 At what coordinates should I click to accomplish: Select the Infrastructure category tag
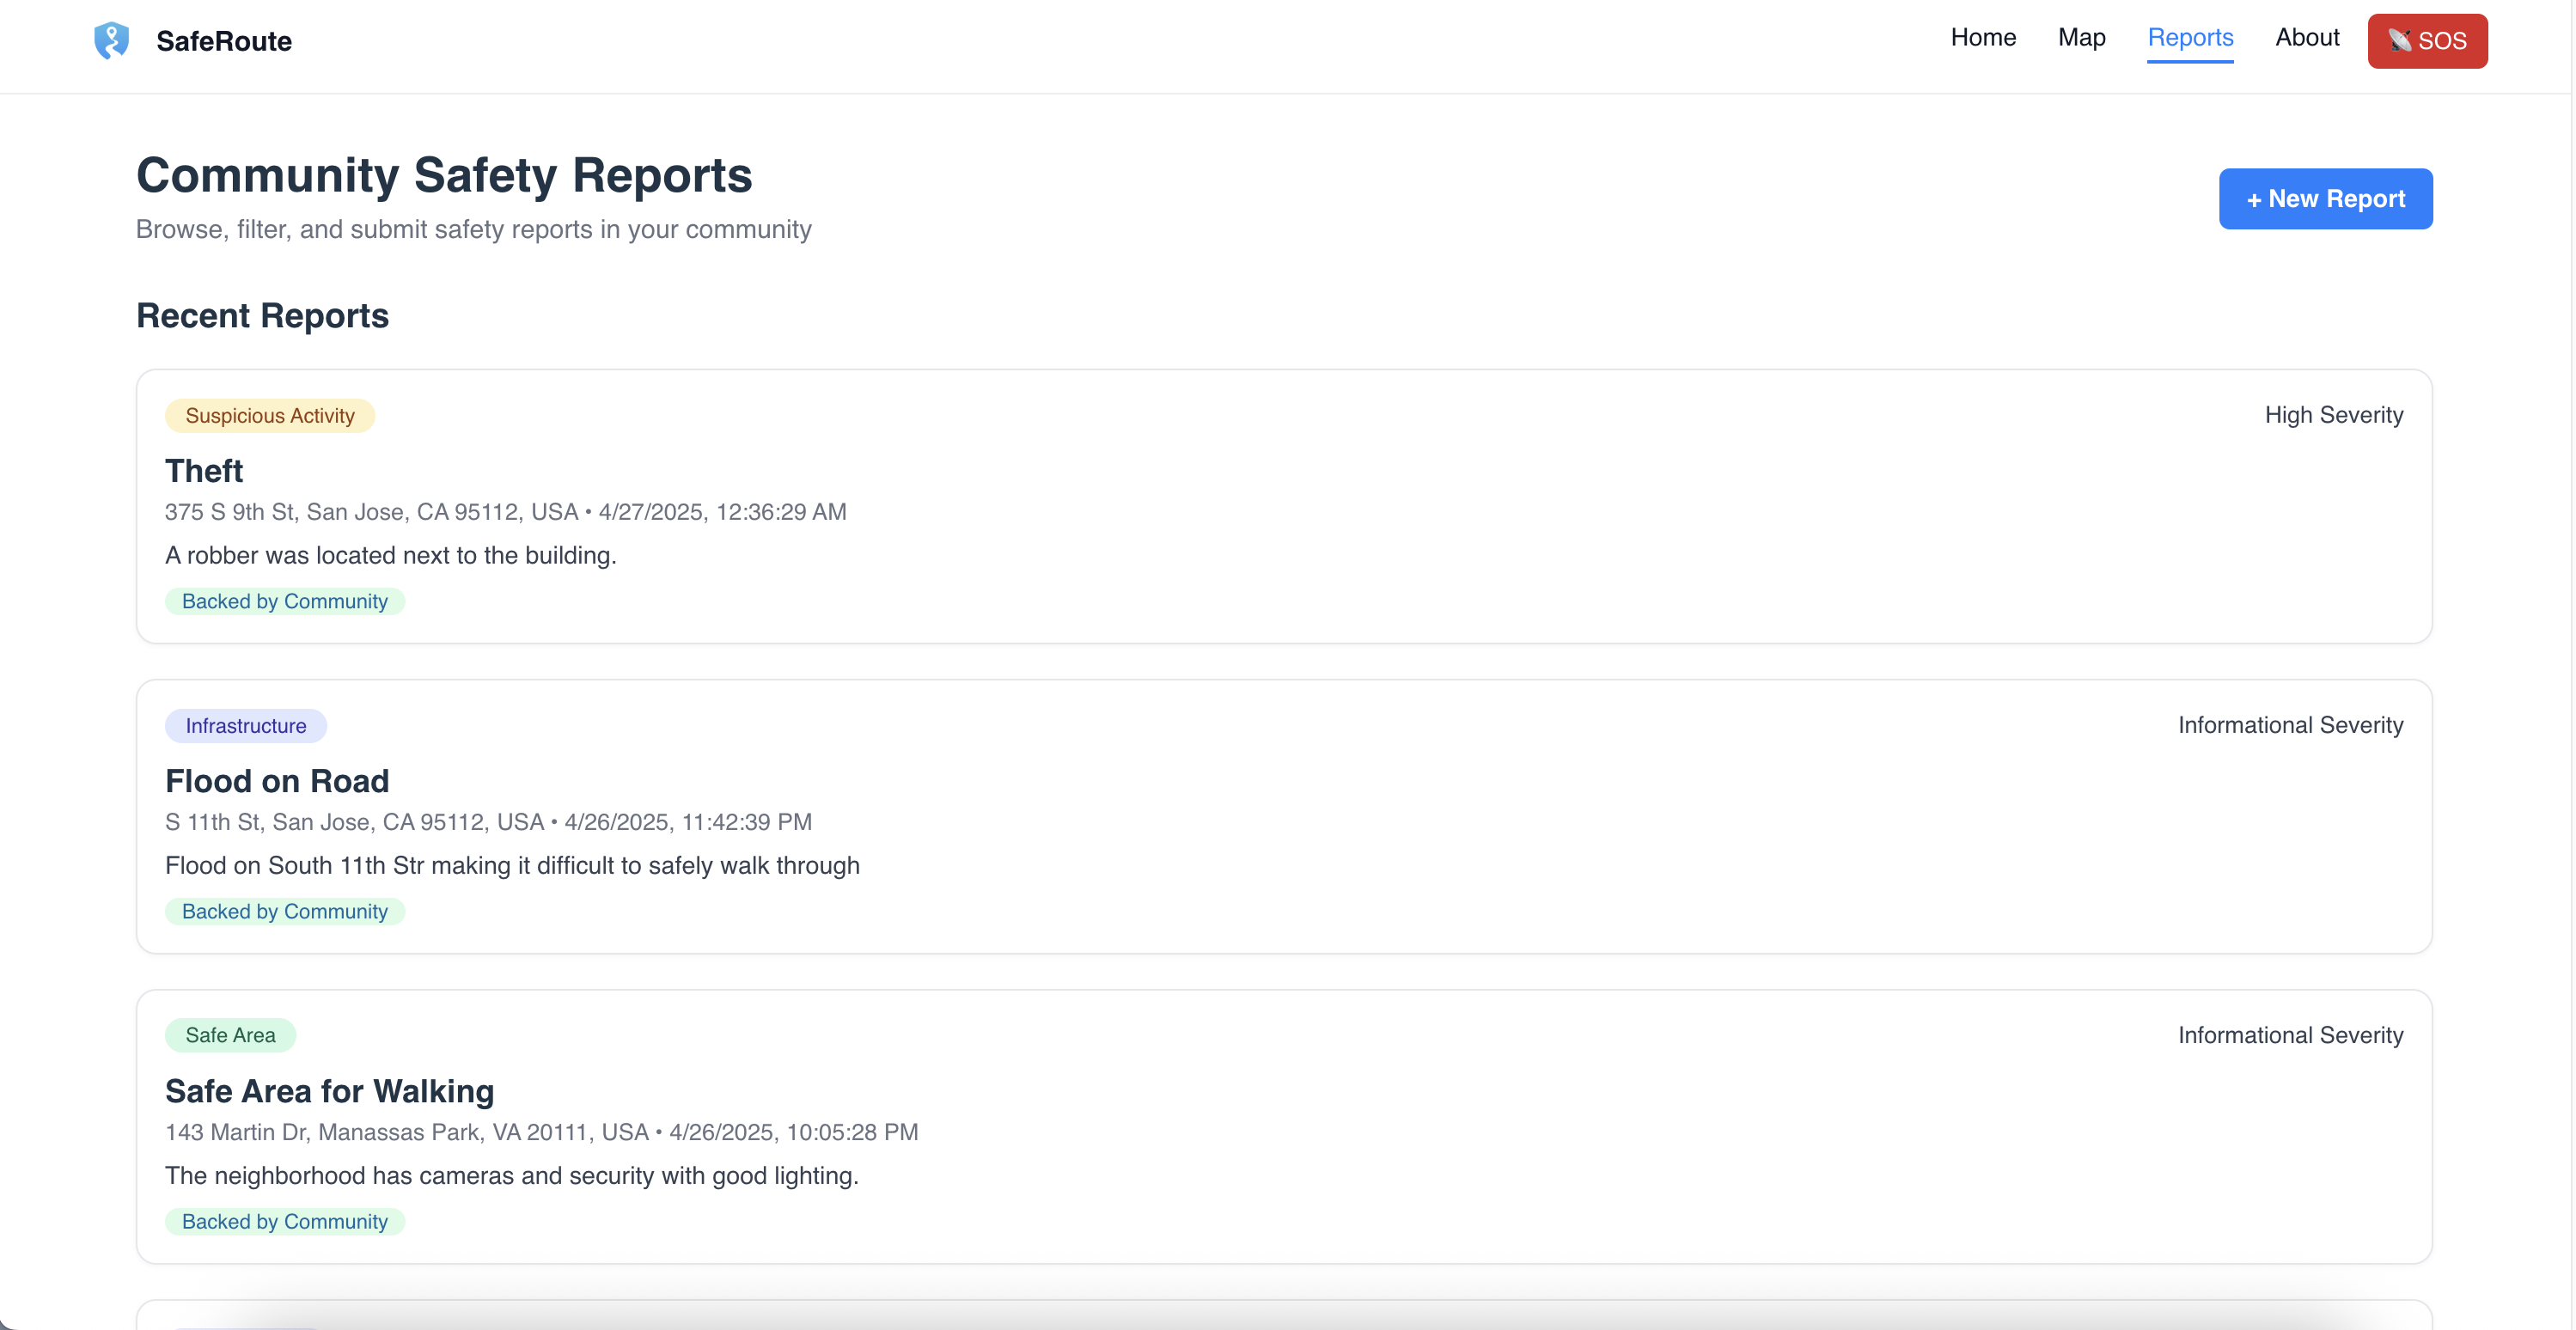[x=245, y=726]
